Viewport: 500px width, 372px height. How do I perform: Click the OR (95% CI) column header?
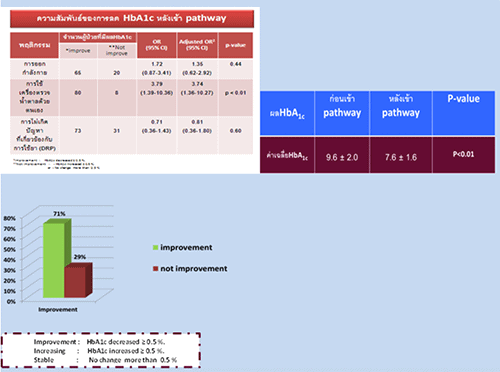click(x=157, y=45)
